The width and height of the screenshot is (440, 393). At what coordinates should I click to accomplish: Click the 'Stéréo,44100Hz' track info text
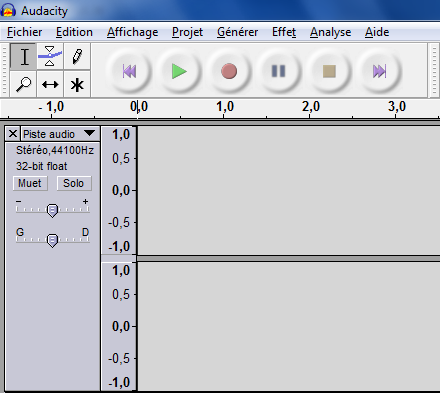[x=55, y=150]
